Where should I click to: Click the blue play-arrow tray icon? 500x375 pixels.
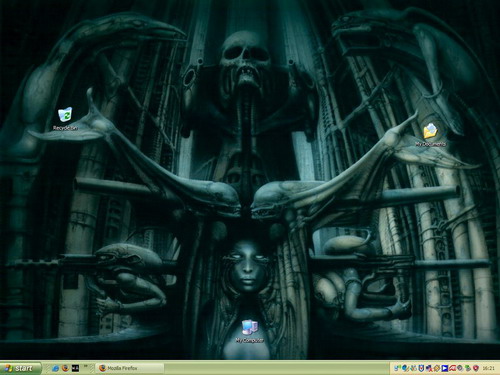point(445,368)
